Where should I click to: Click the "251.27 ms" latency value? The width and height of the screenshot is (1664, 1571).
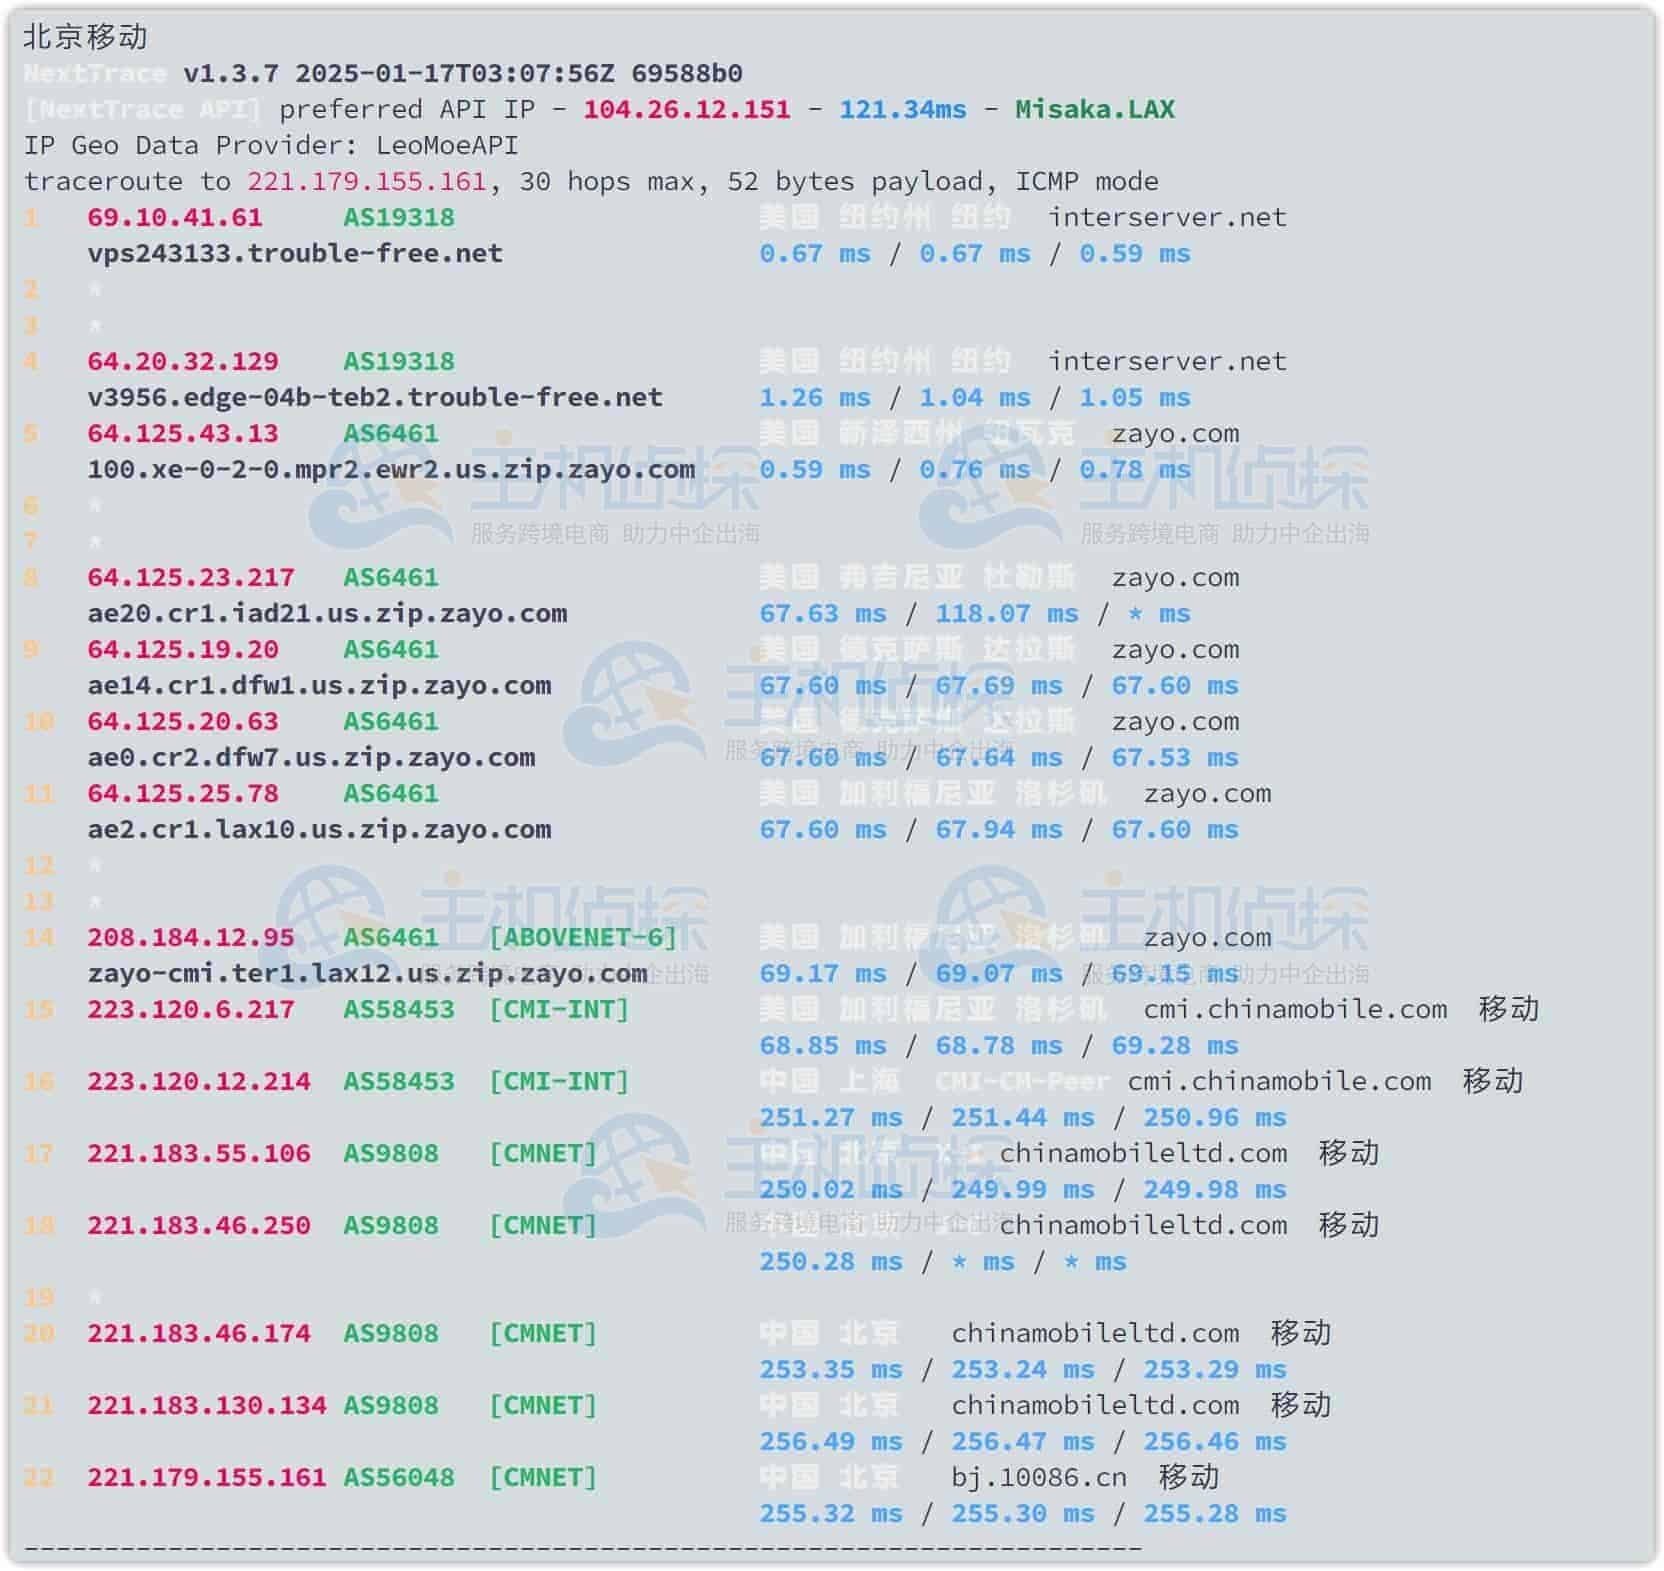[831, 1117]
